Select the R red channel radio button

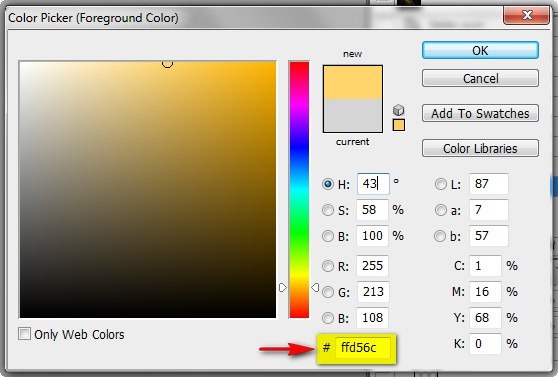tap(327, 266)
